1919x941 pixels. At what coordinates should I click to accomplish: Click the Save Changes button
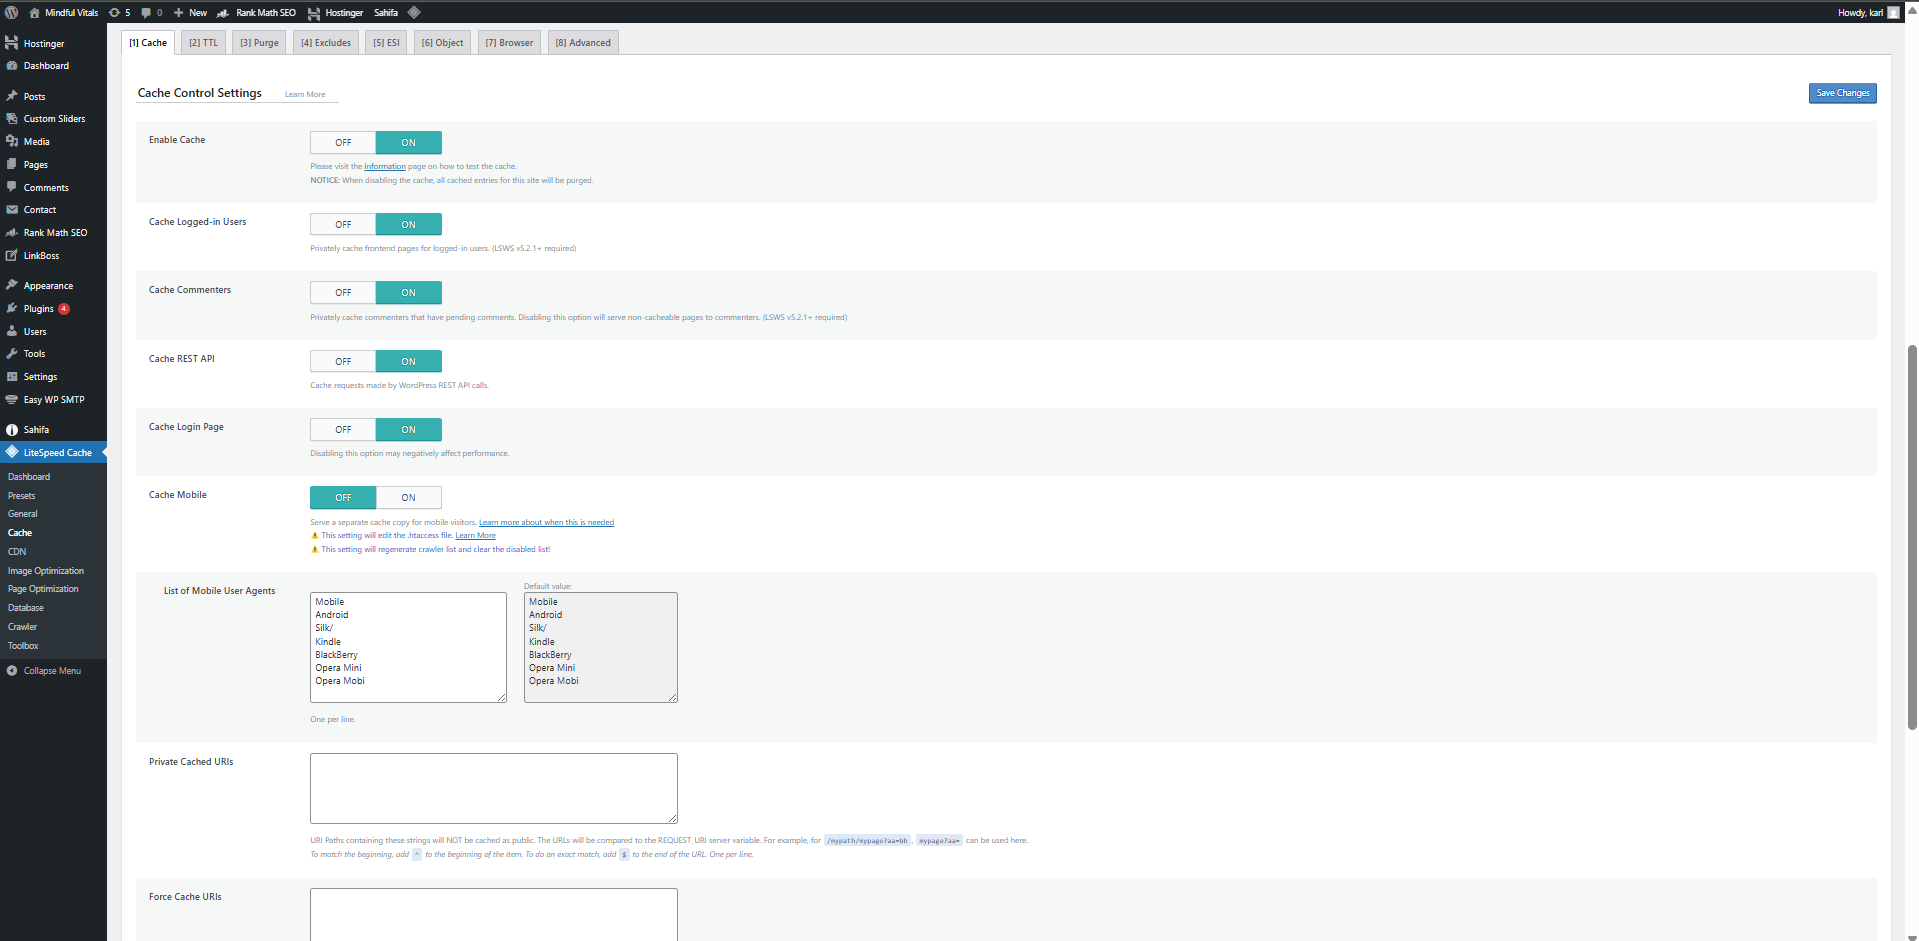(1842, 93)
